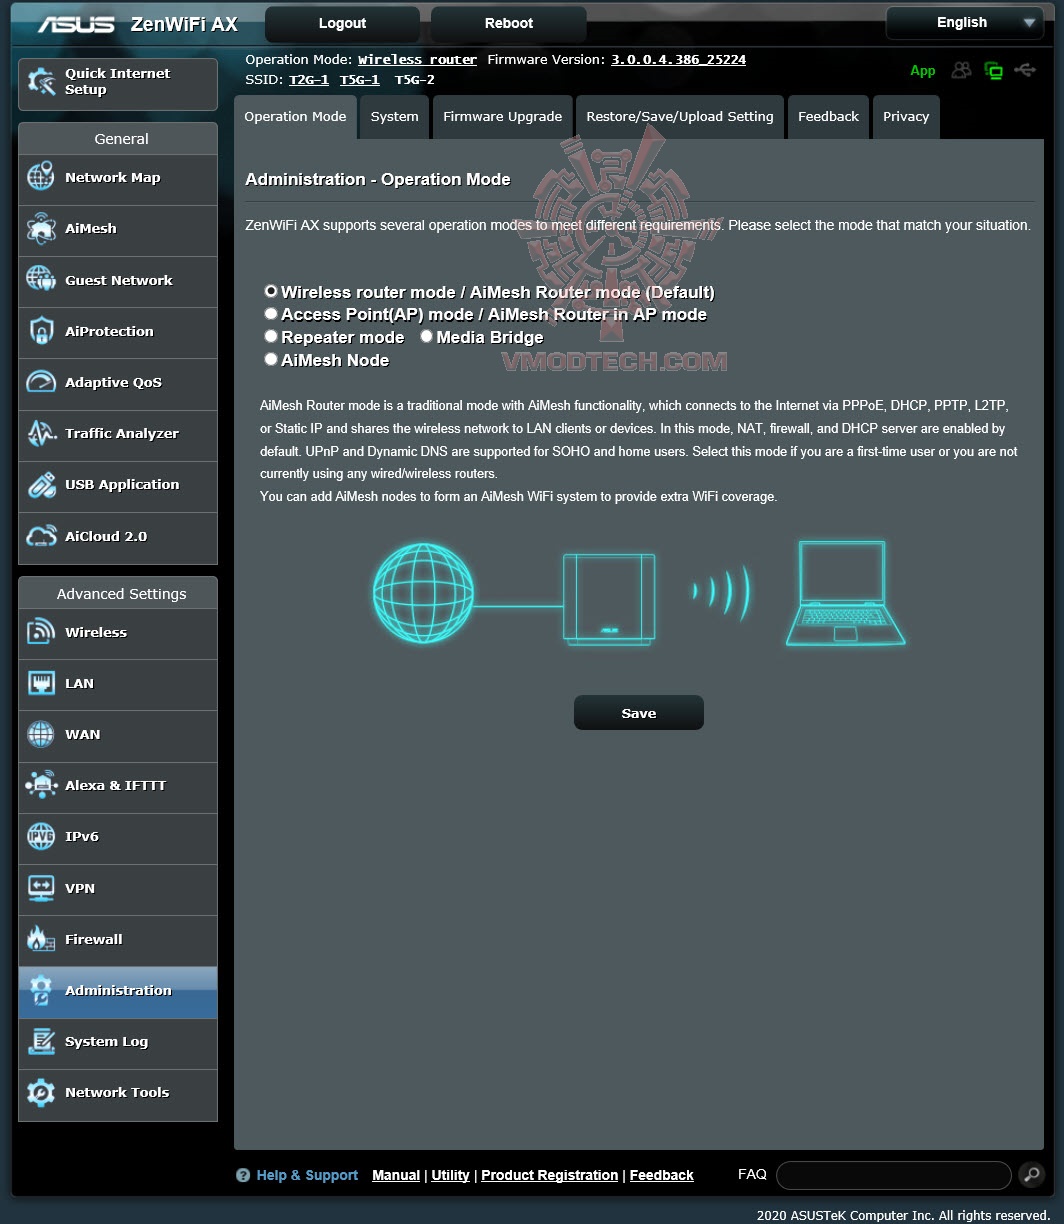Open the Utility link in footer
Screen dimensions: 1064x1224
point(450,1175)
